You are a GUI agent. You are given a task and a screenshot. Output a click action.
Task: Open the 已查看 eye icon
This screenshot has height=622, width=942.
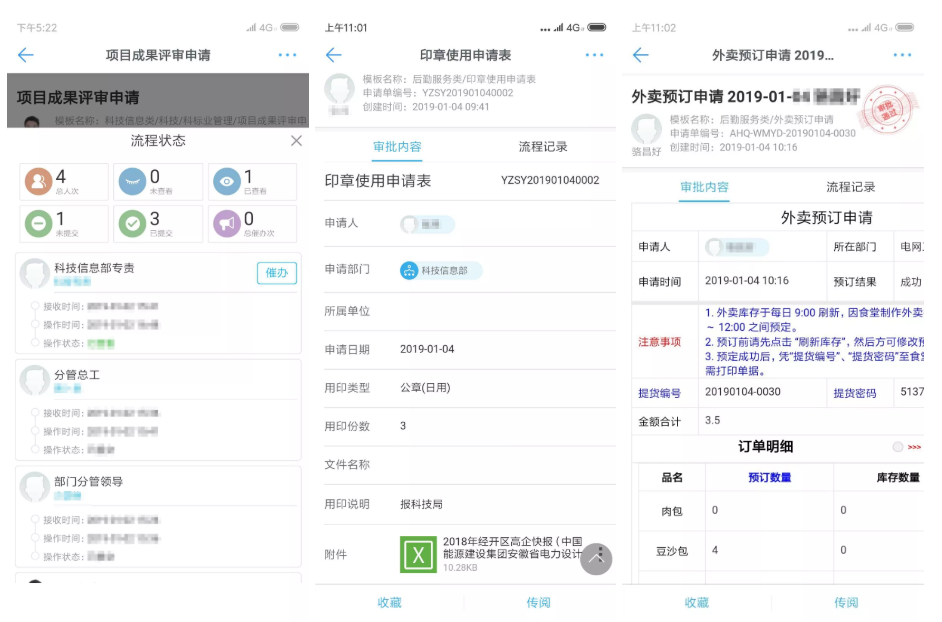click(226, 181)
